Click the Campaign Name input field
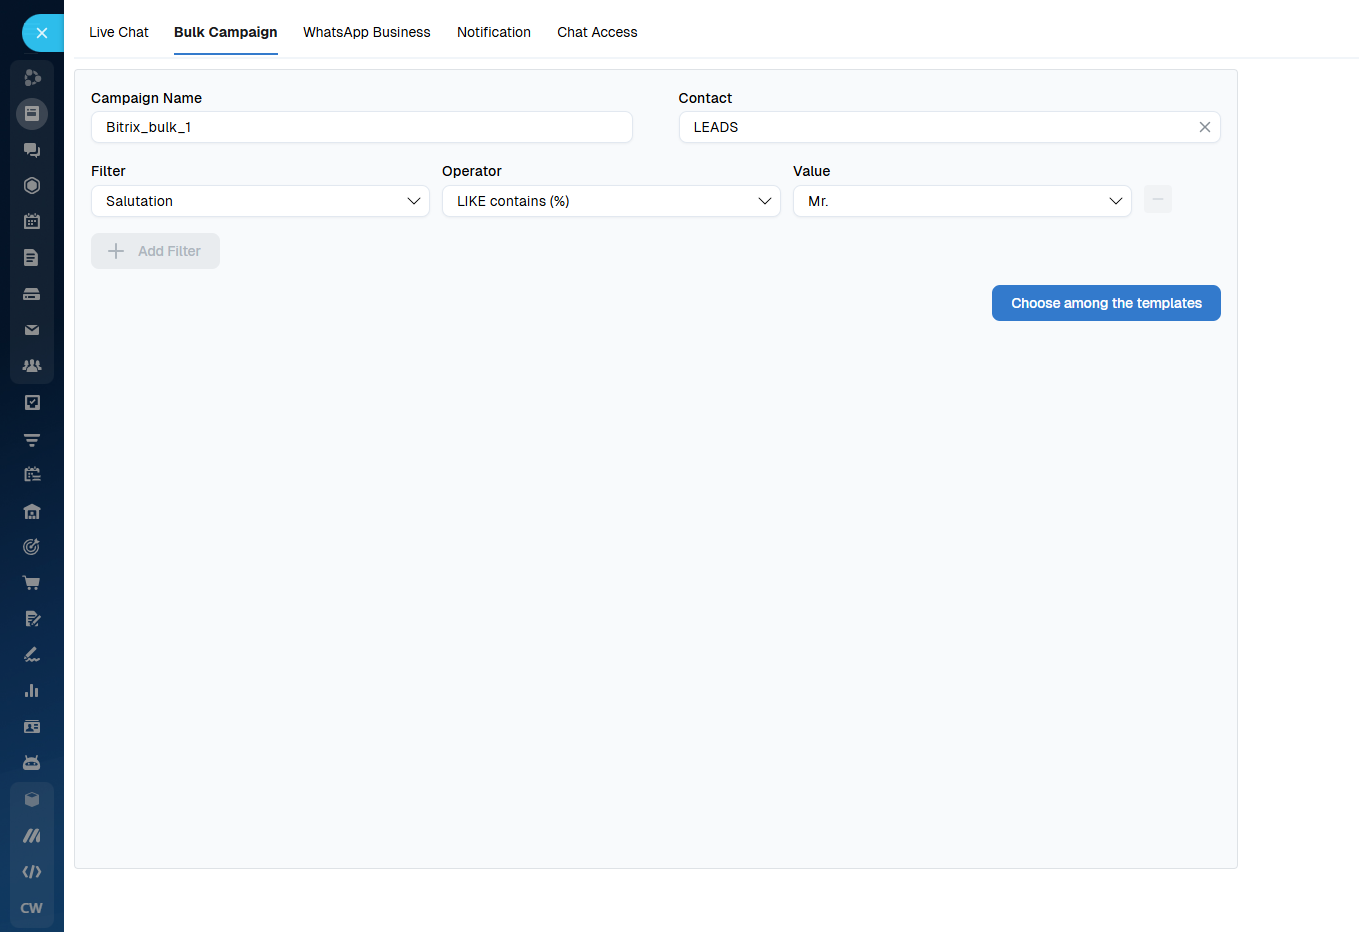The image size is (1359, 932). pyautogui.click(x=361, y=127)
